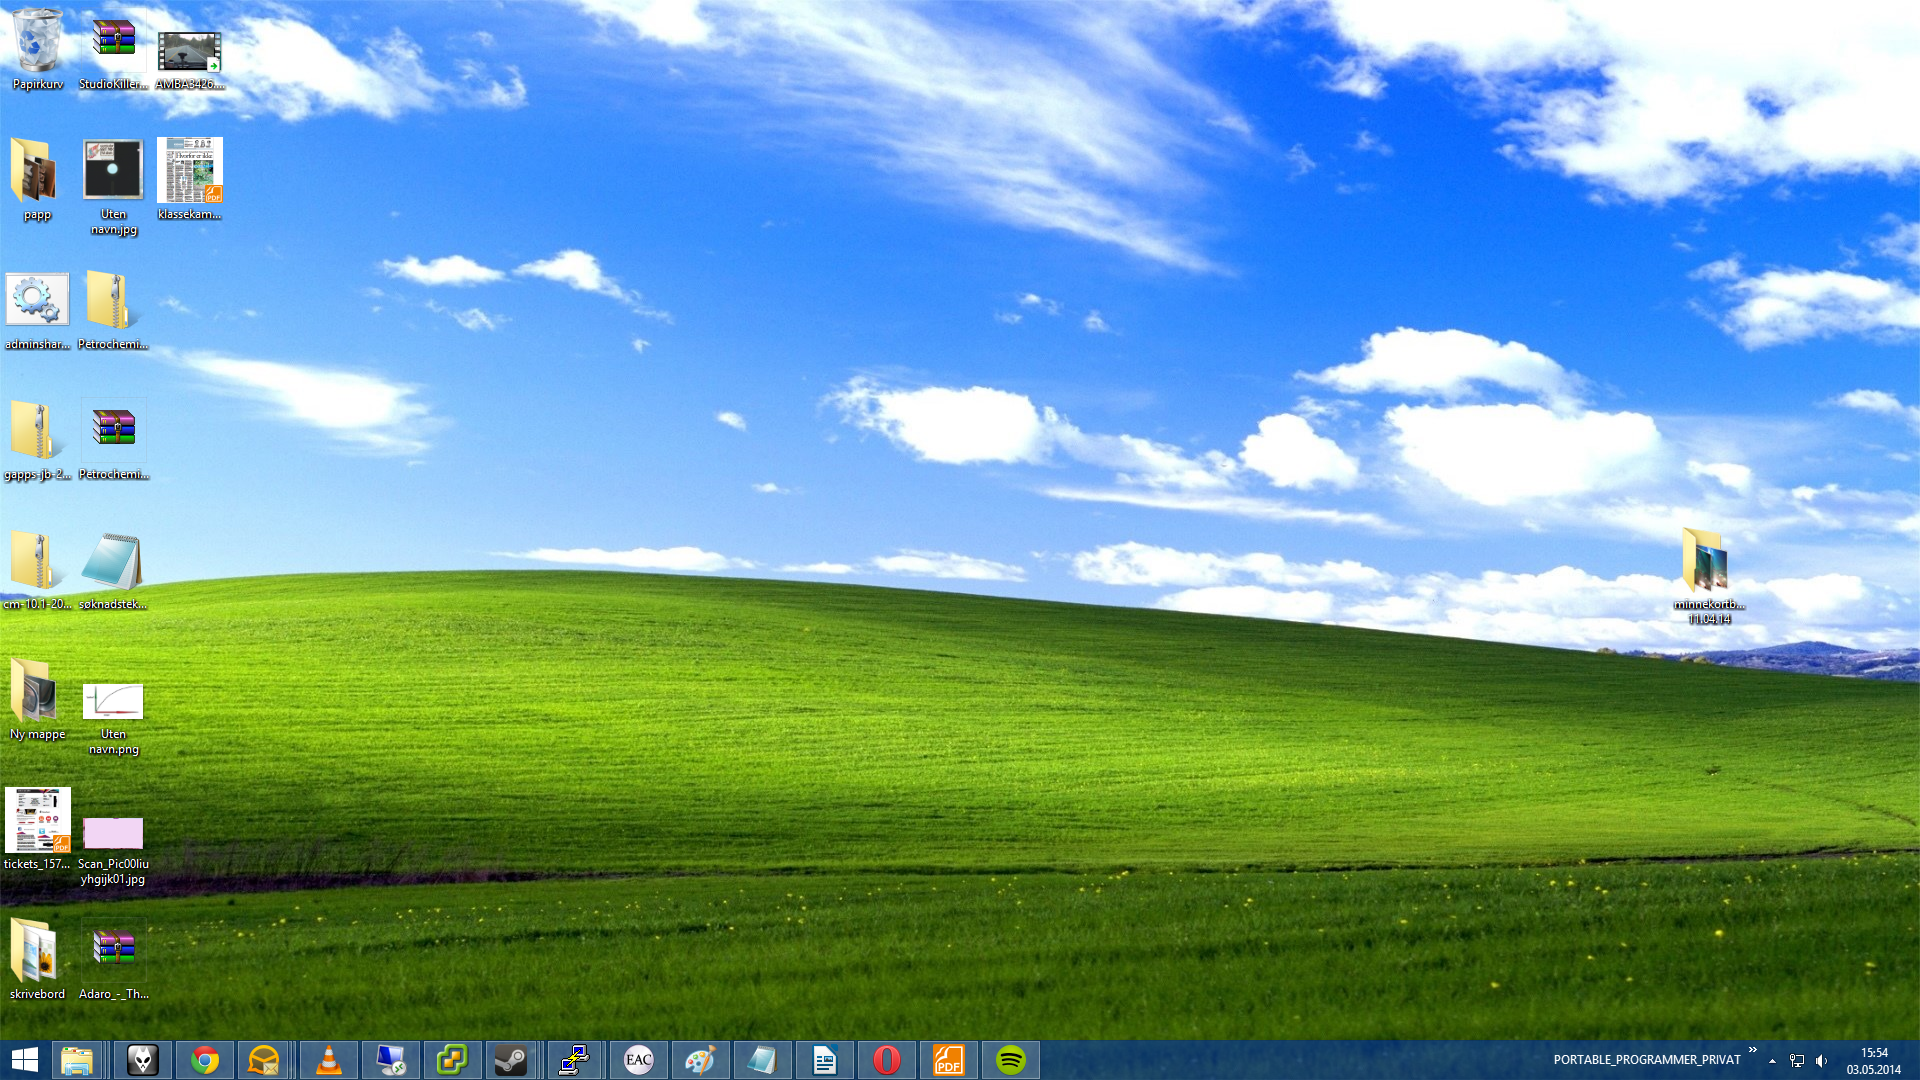Image resolution: width=1920 pixels, height=1080 pixels.
Task: Select the Adaro_-_Th WinRAR archive
Action: pos(113,960)
